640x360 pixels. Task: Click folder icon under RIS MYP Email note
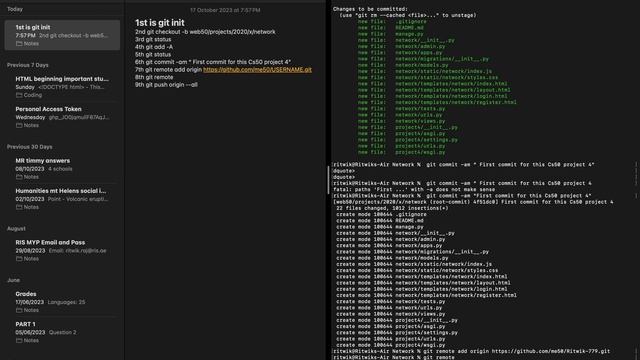point(19,259)
